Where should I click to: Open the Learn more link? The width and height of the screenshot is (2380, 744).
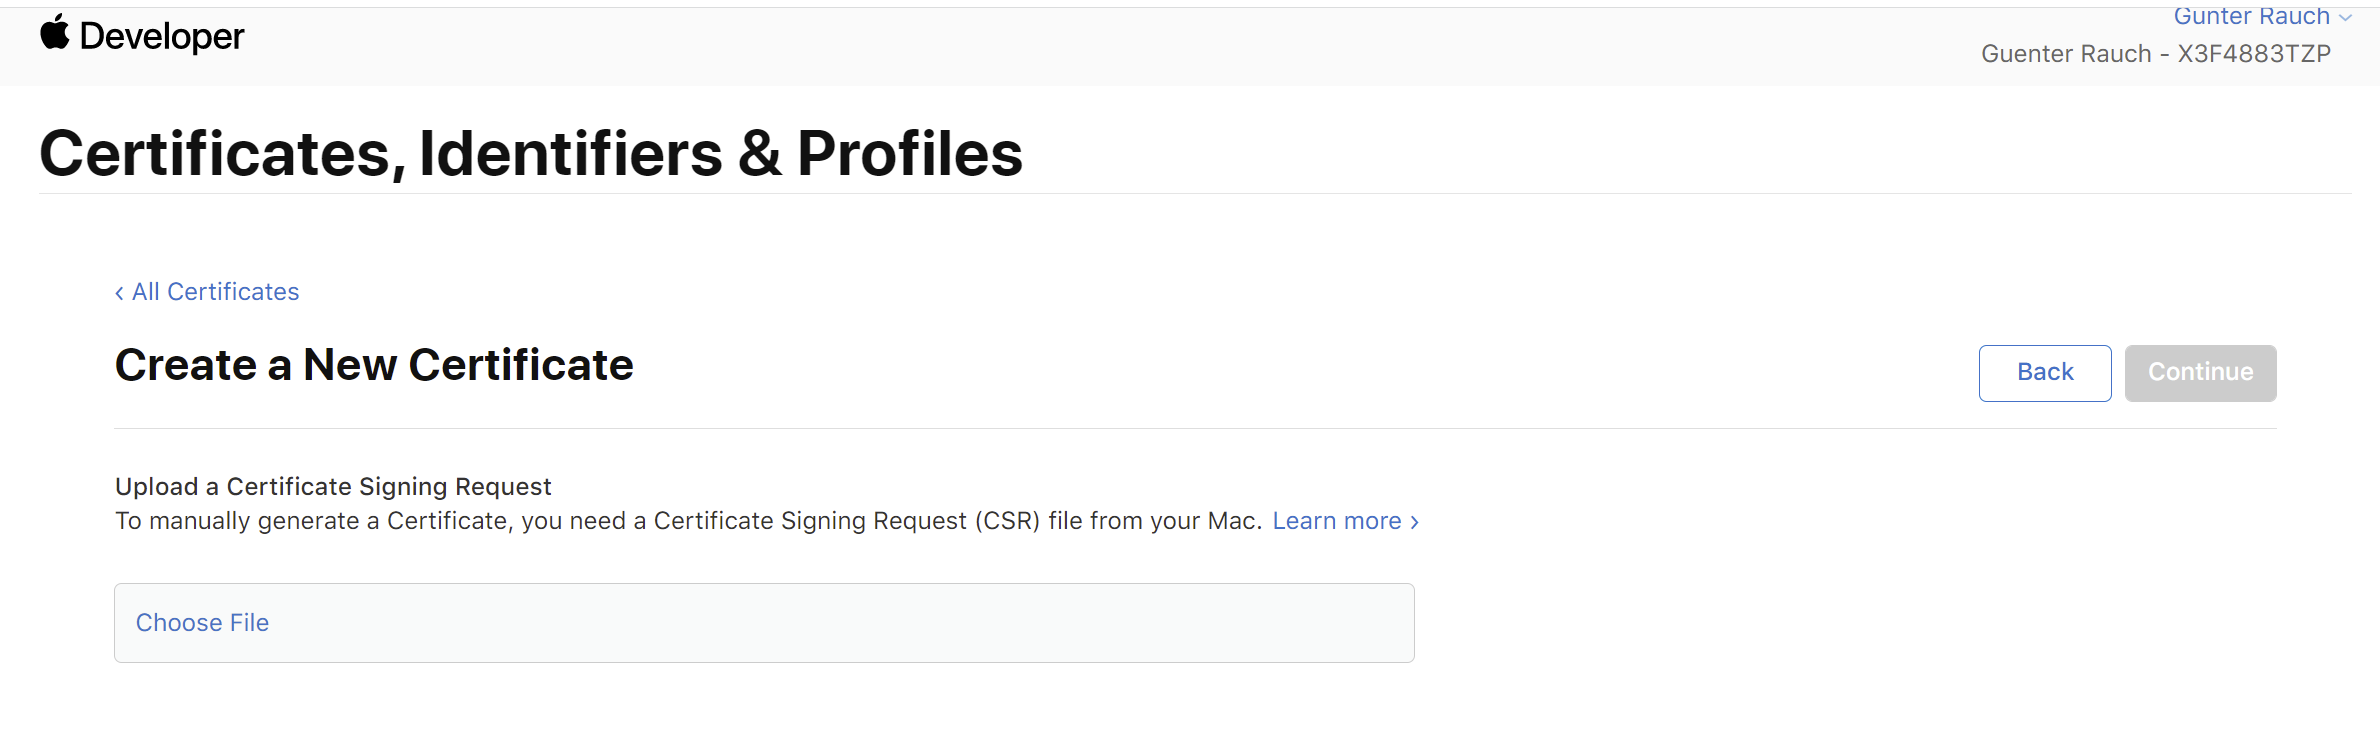coord(1336,521)
